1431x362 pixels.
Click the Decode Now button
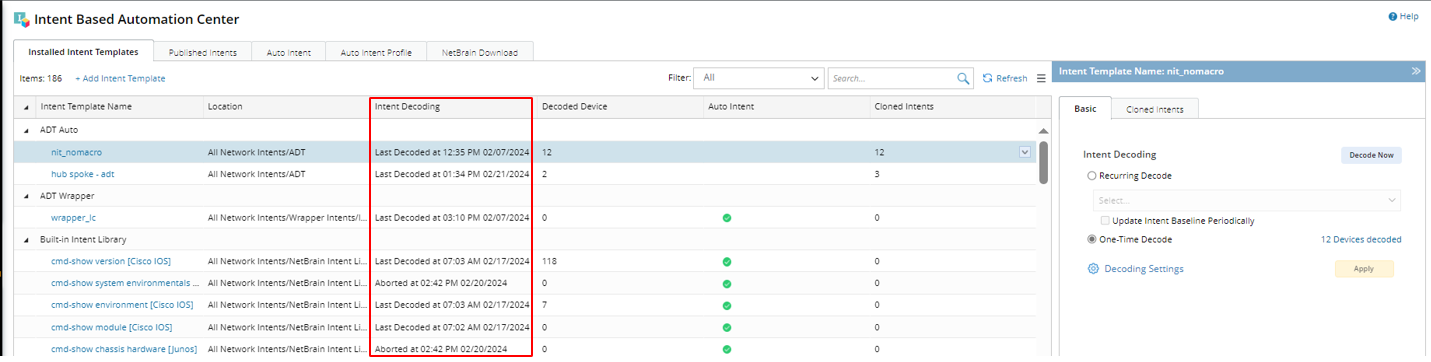coord(1371,155)
